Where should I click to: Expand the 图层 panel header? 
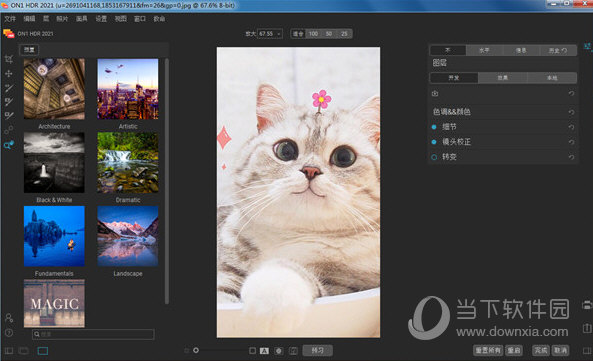(439, 63)
